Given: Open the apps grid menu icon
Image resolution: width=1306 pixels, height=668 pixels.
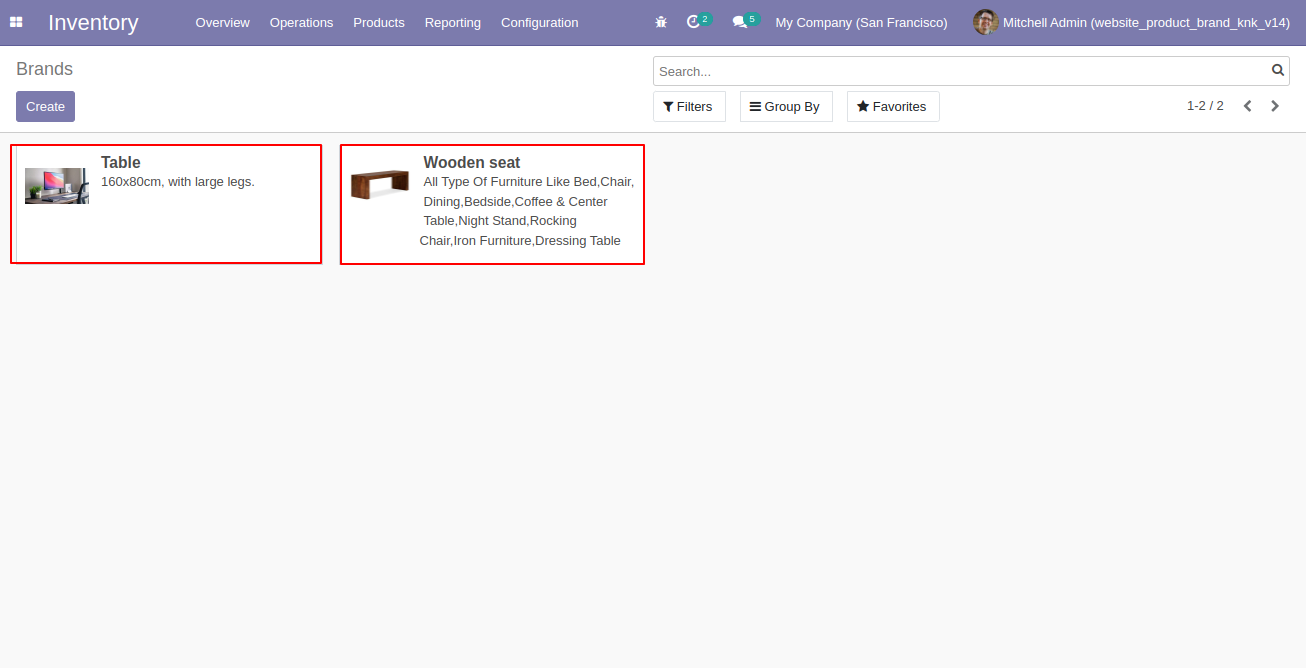Looking at the screenshot, I should click(16, 22).
